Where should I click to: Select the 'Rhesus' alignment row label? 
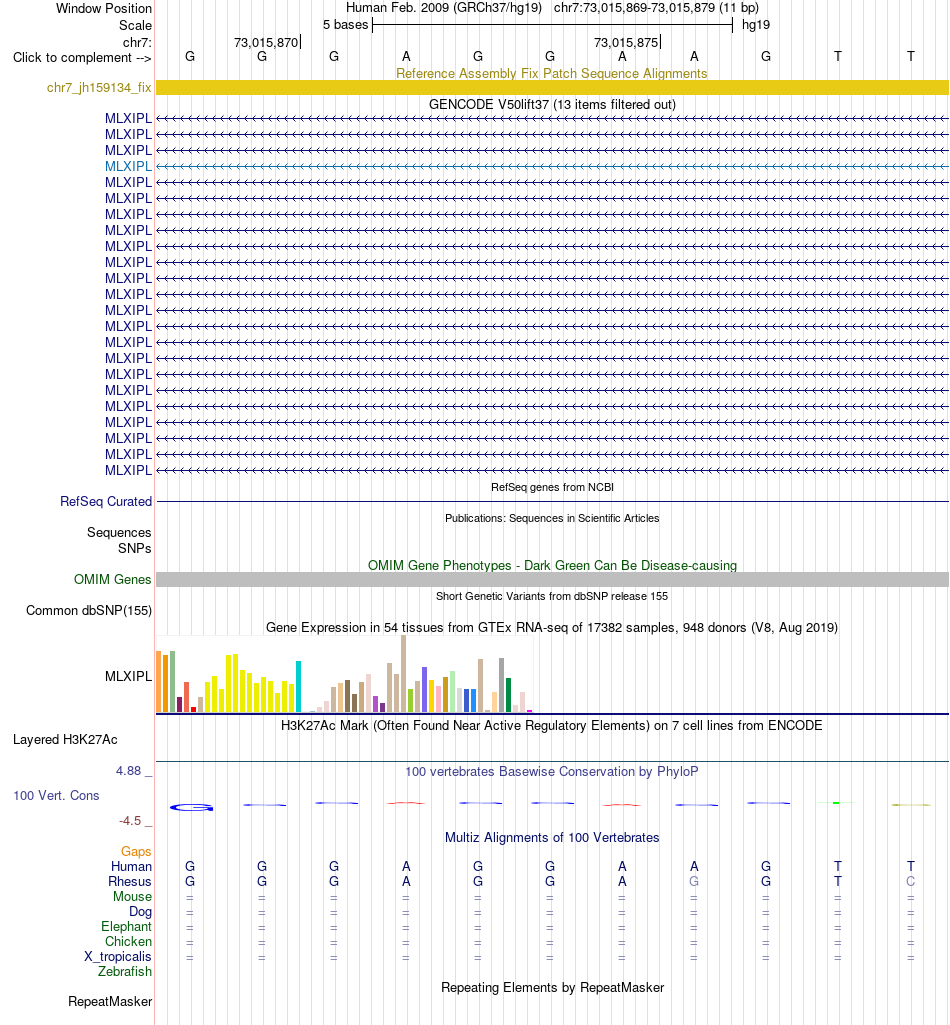click(129, 882)
